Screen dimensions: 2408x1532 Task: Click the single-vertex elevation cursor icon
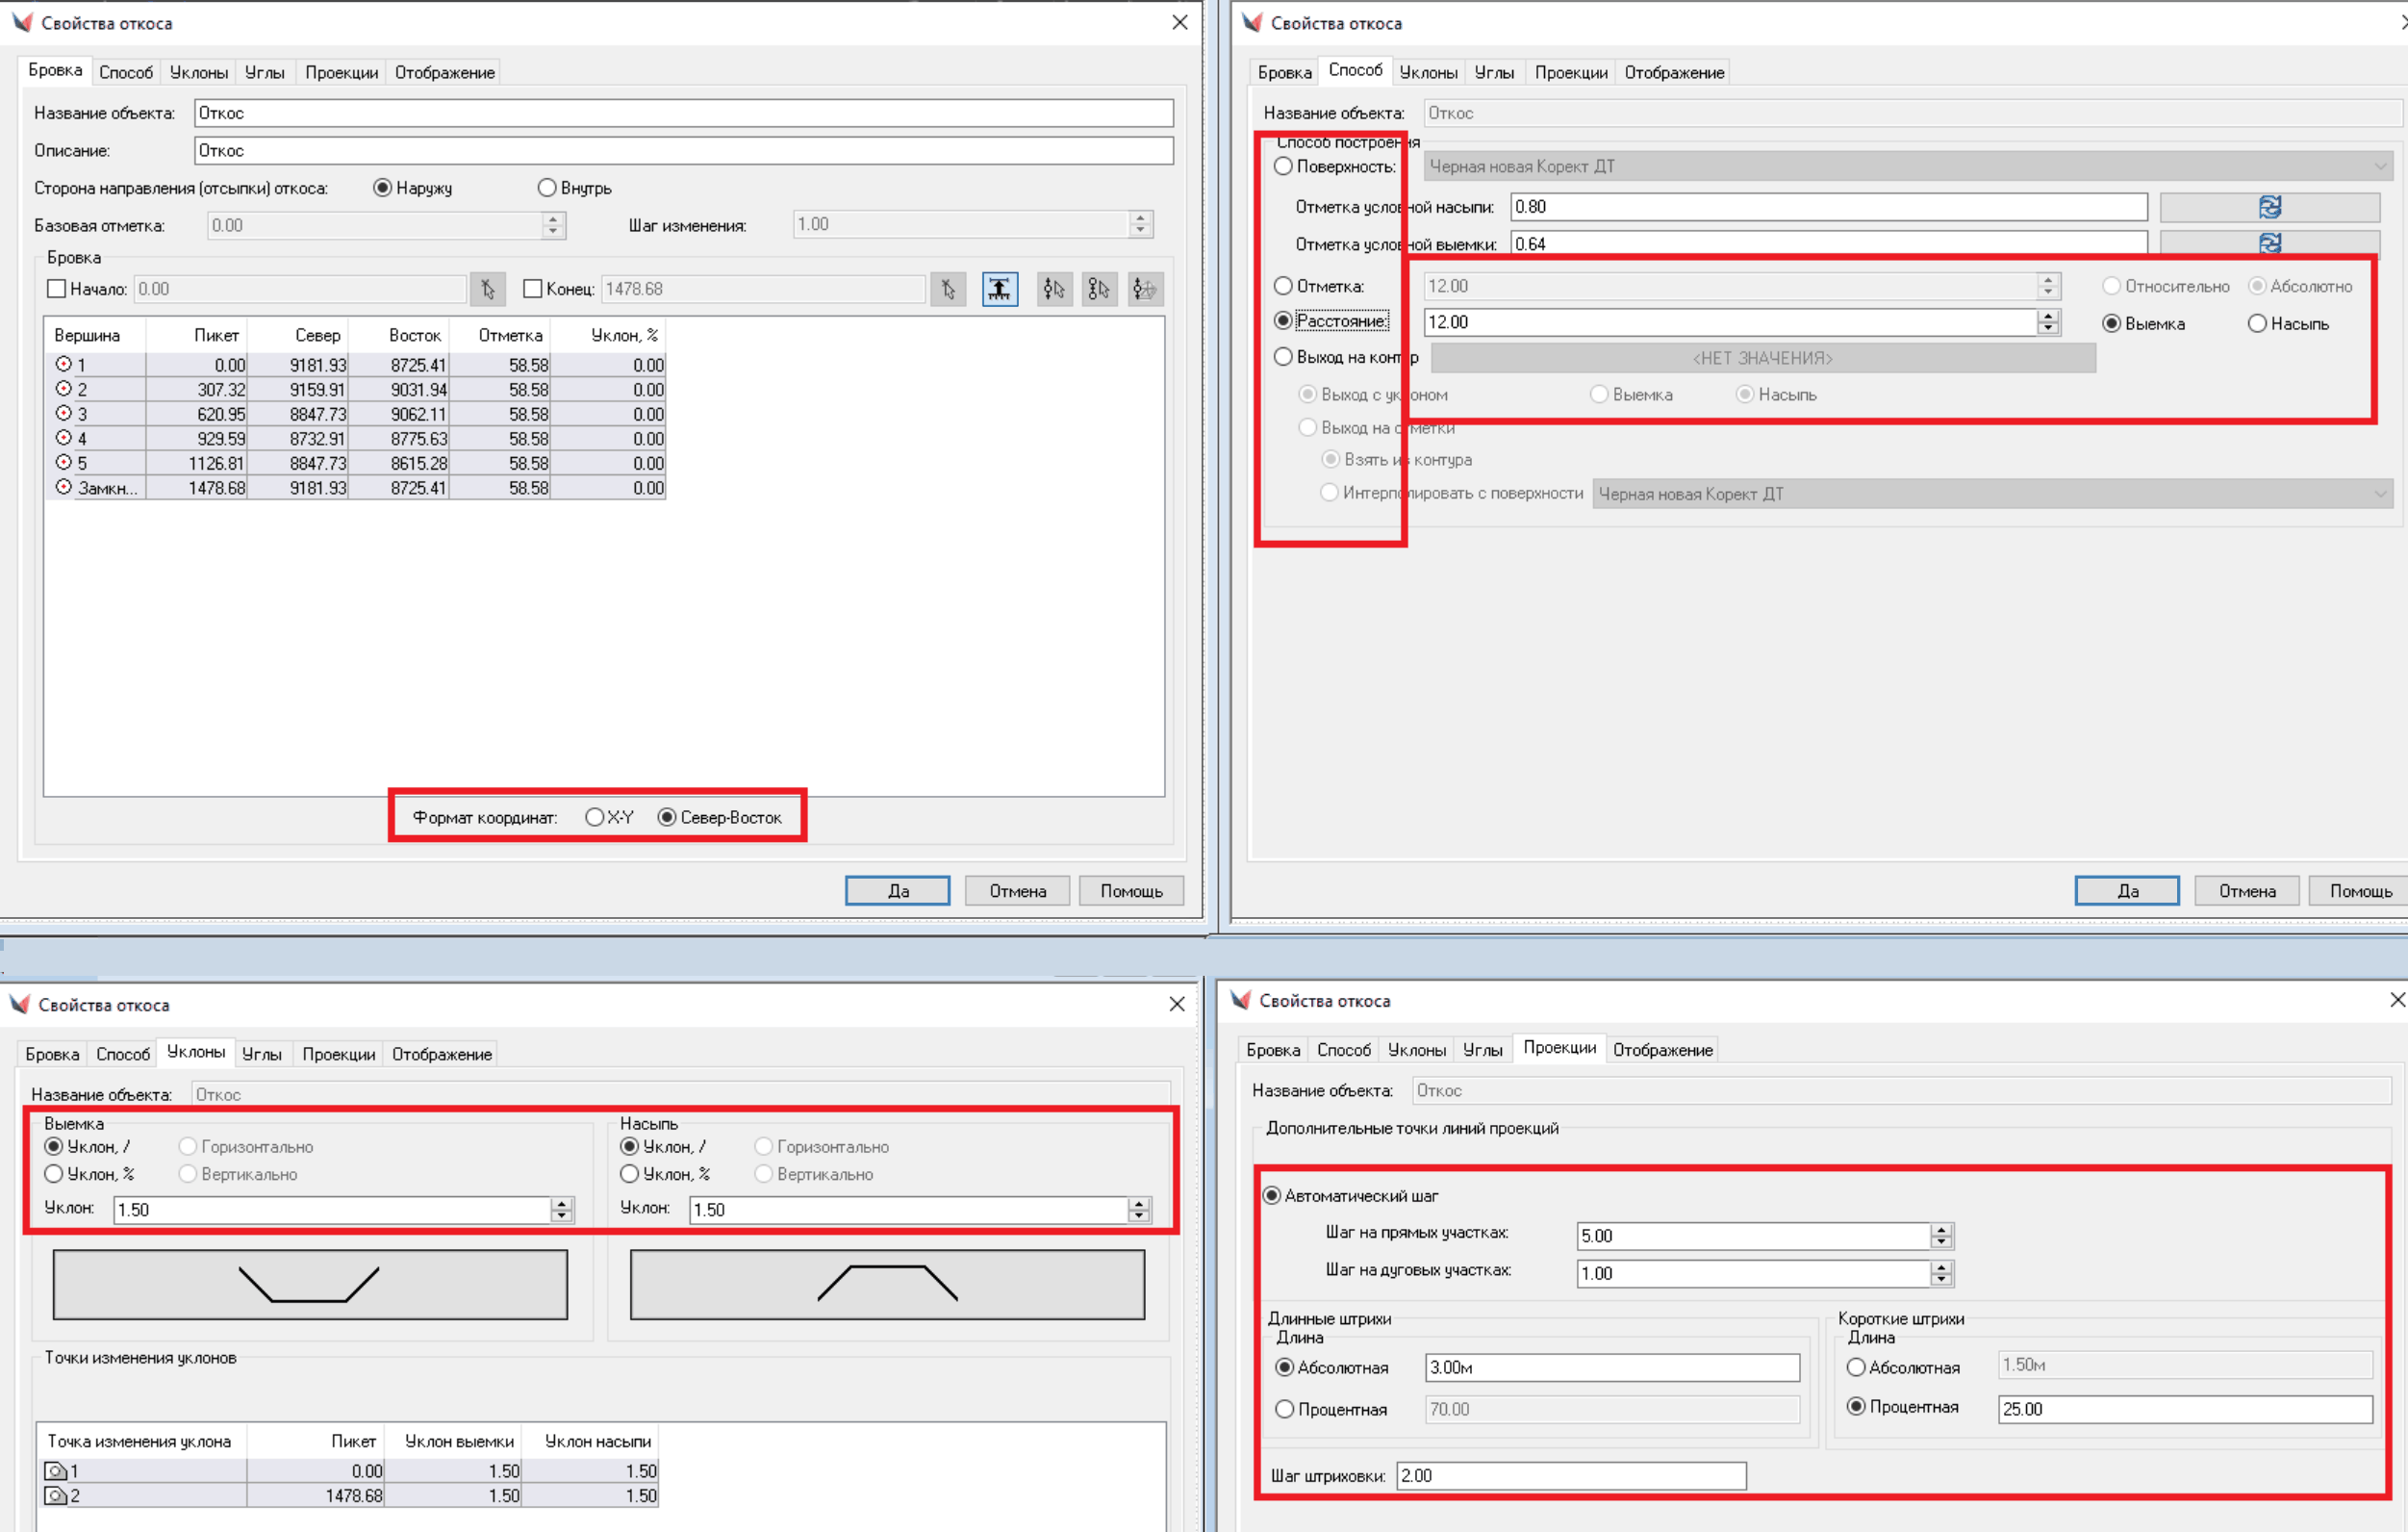(x=1054, y=289)
